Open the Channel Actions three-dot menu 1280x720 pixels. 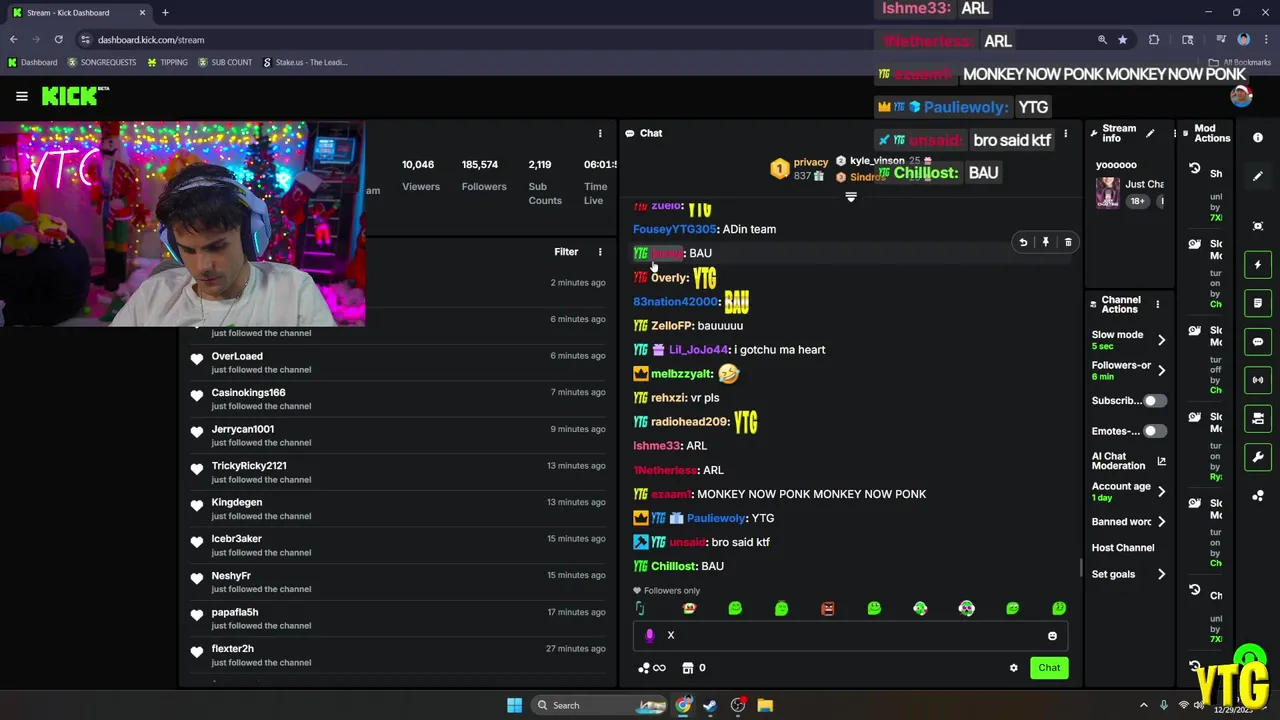(1158, 304)
